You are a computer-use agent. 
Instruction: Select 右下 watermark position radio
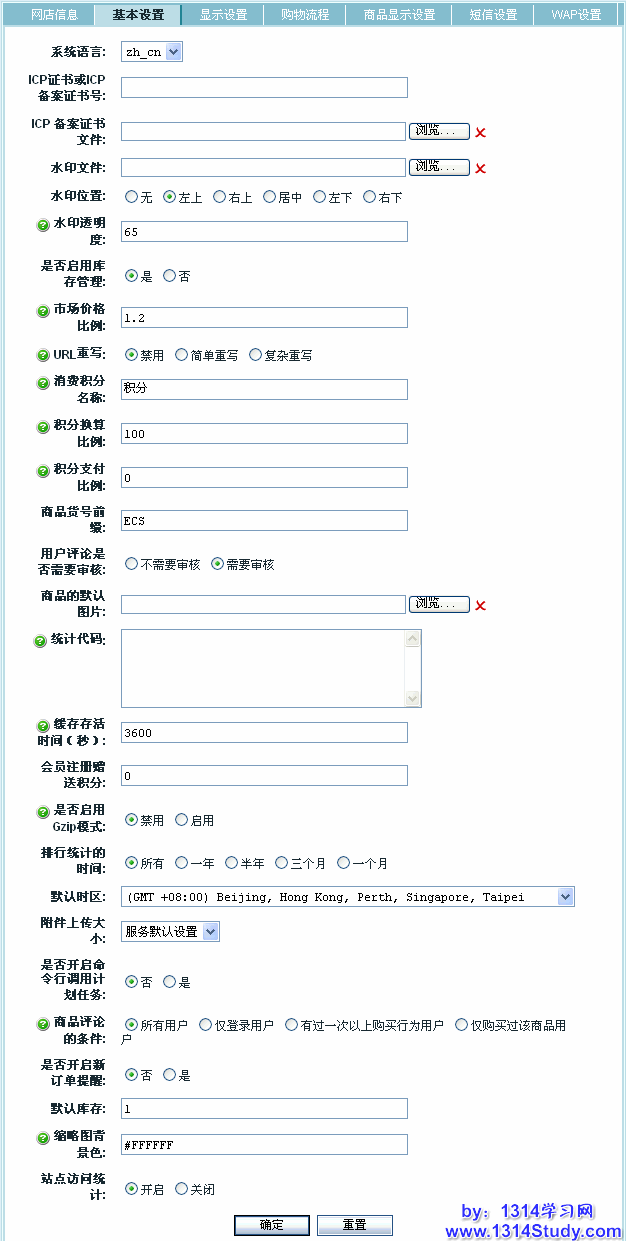coord(369,197)
